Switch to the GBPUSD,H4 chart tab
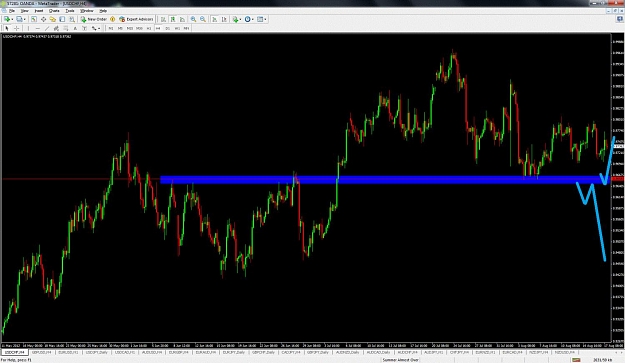This screenshot has width=625, height=363. [41, 353]
